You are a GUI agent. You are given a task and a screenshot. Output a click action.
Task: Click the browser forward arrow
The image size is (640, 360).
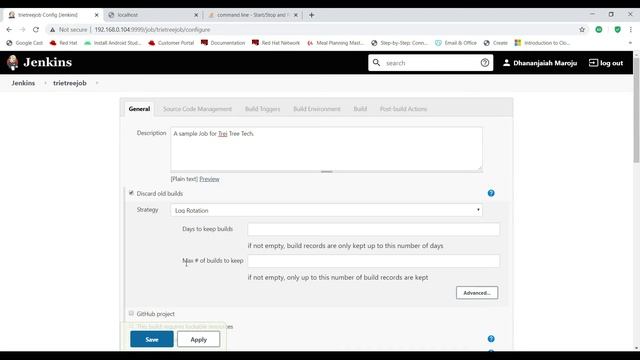point(22,29)
